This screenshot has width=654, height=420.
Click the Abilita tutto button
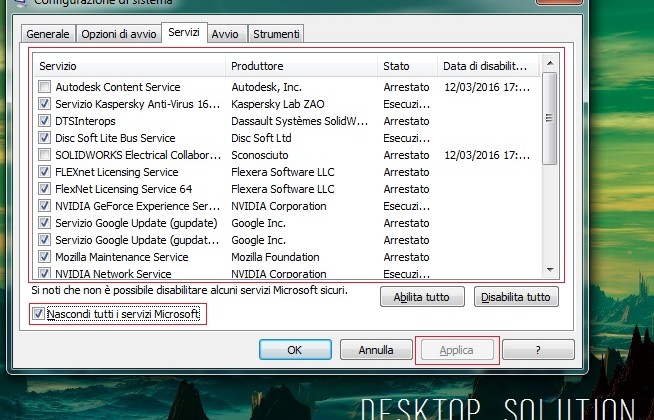(x=422, y=297)
